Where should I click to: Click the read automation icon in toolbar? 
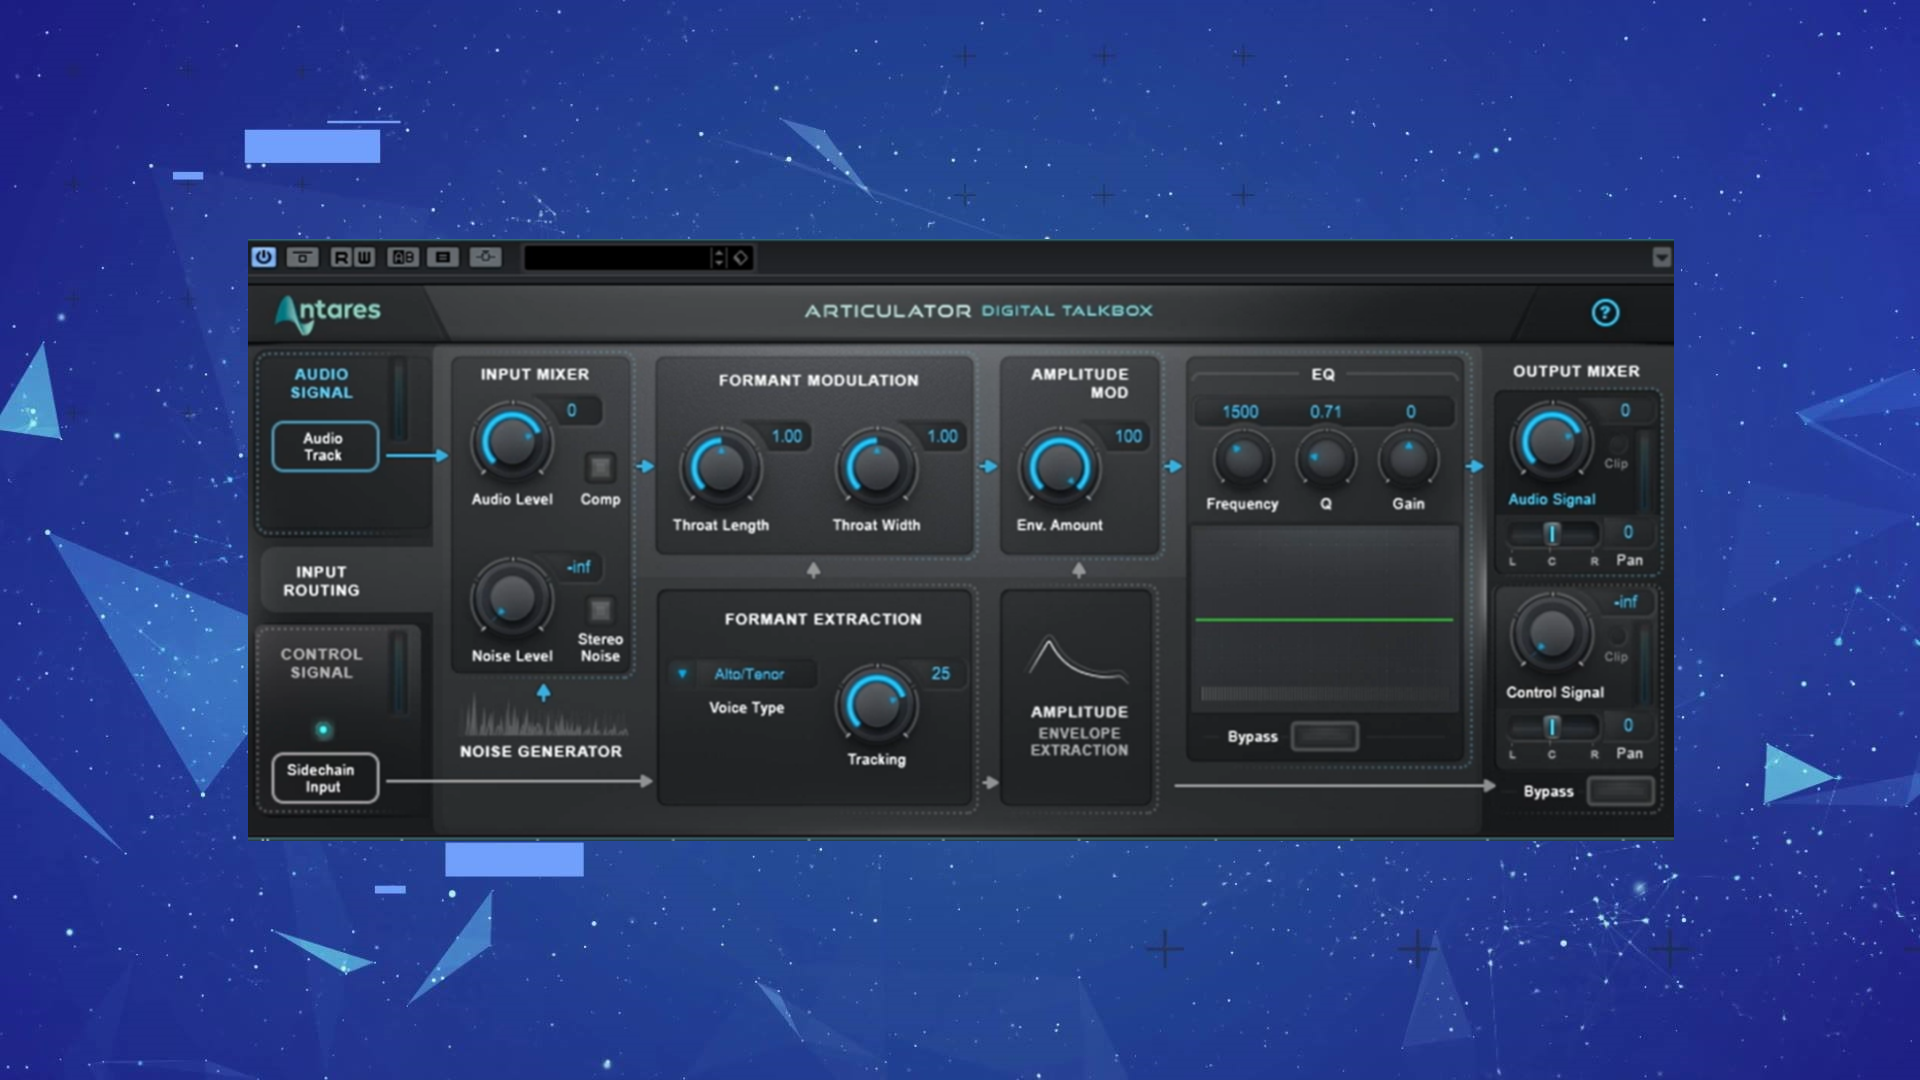click(x=338, y=257)
